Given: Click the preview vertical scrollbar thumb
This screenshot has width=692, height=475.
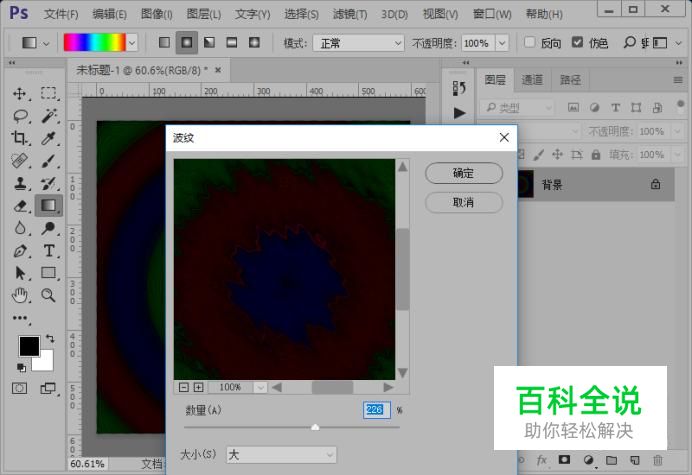Looking at the screenshot, I should [x=402, y=269].
